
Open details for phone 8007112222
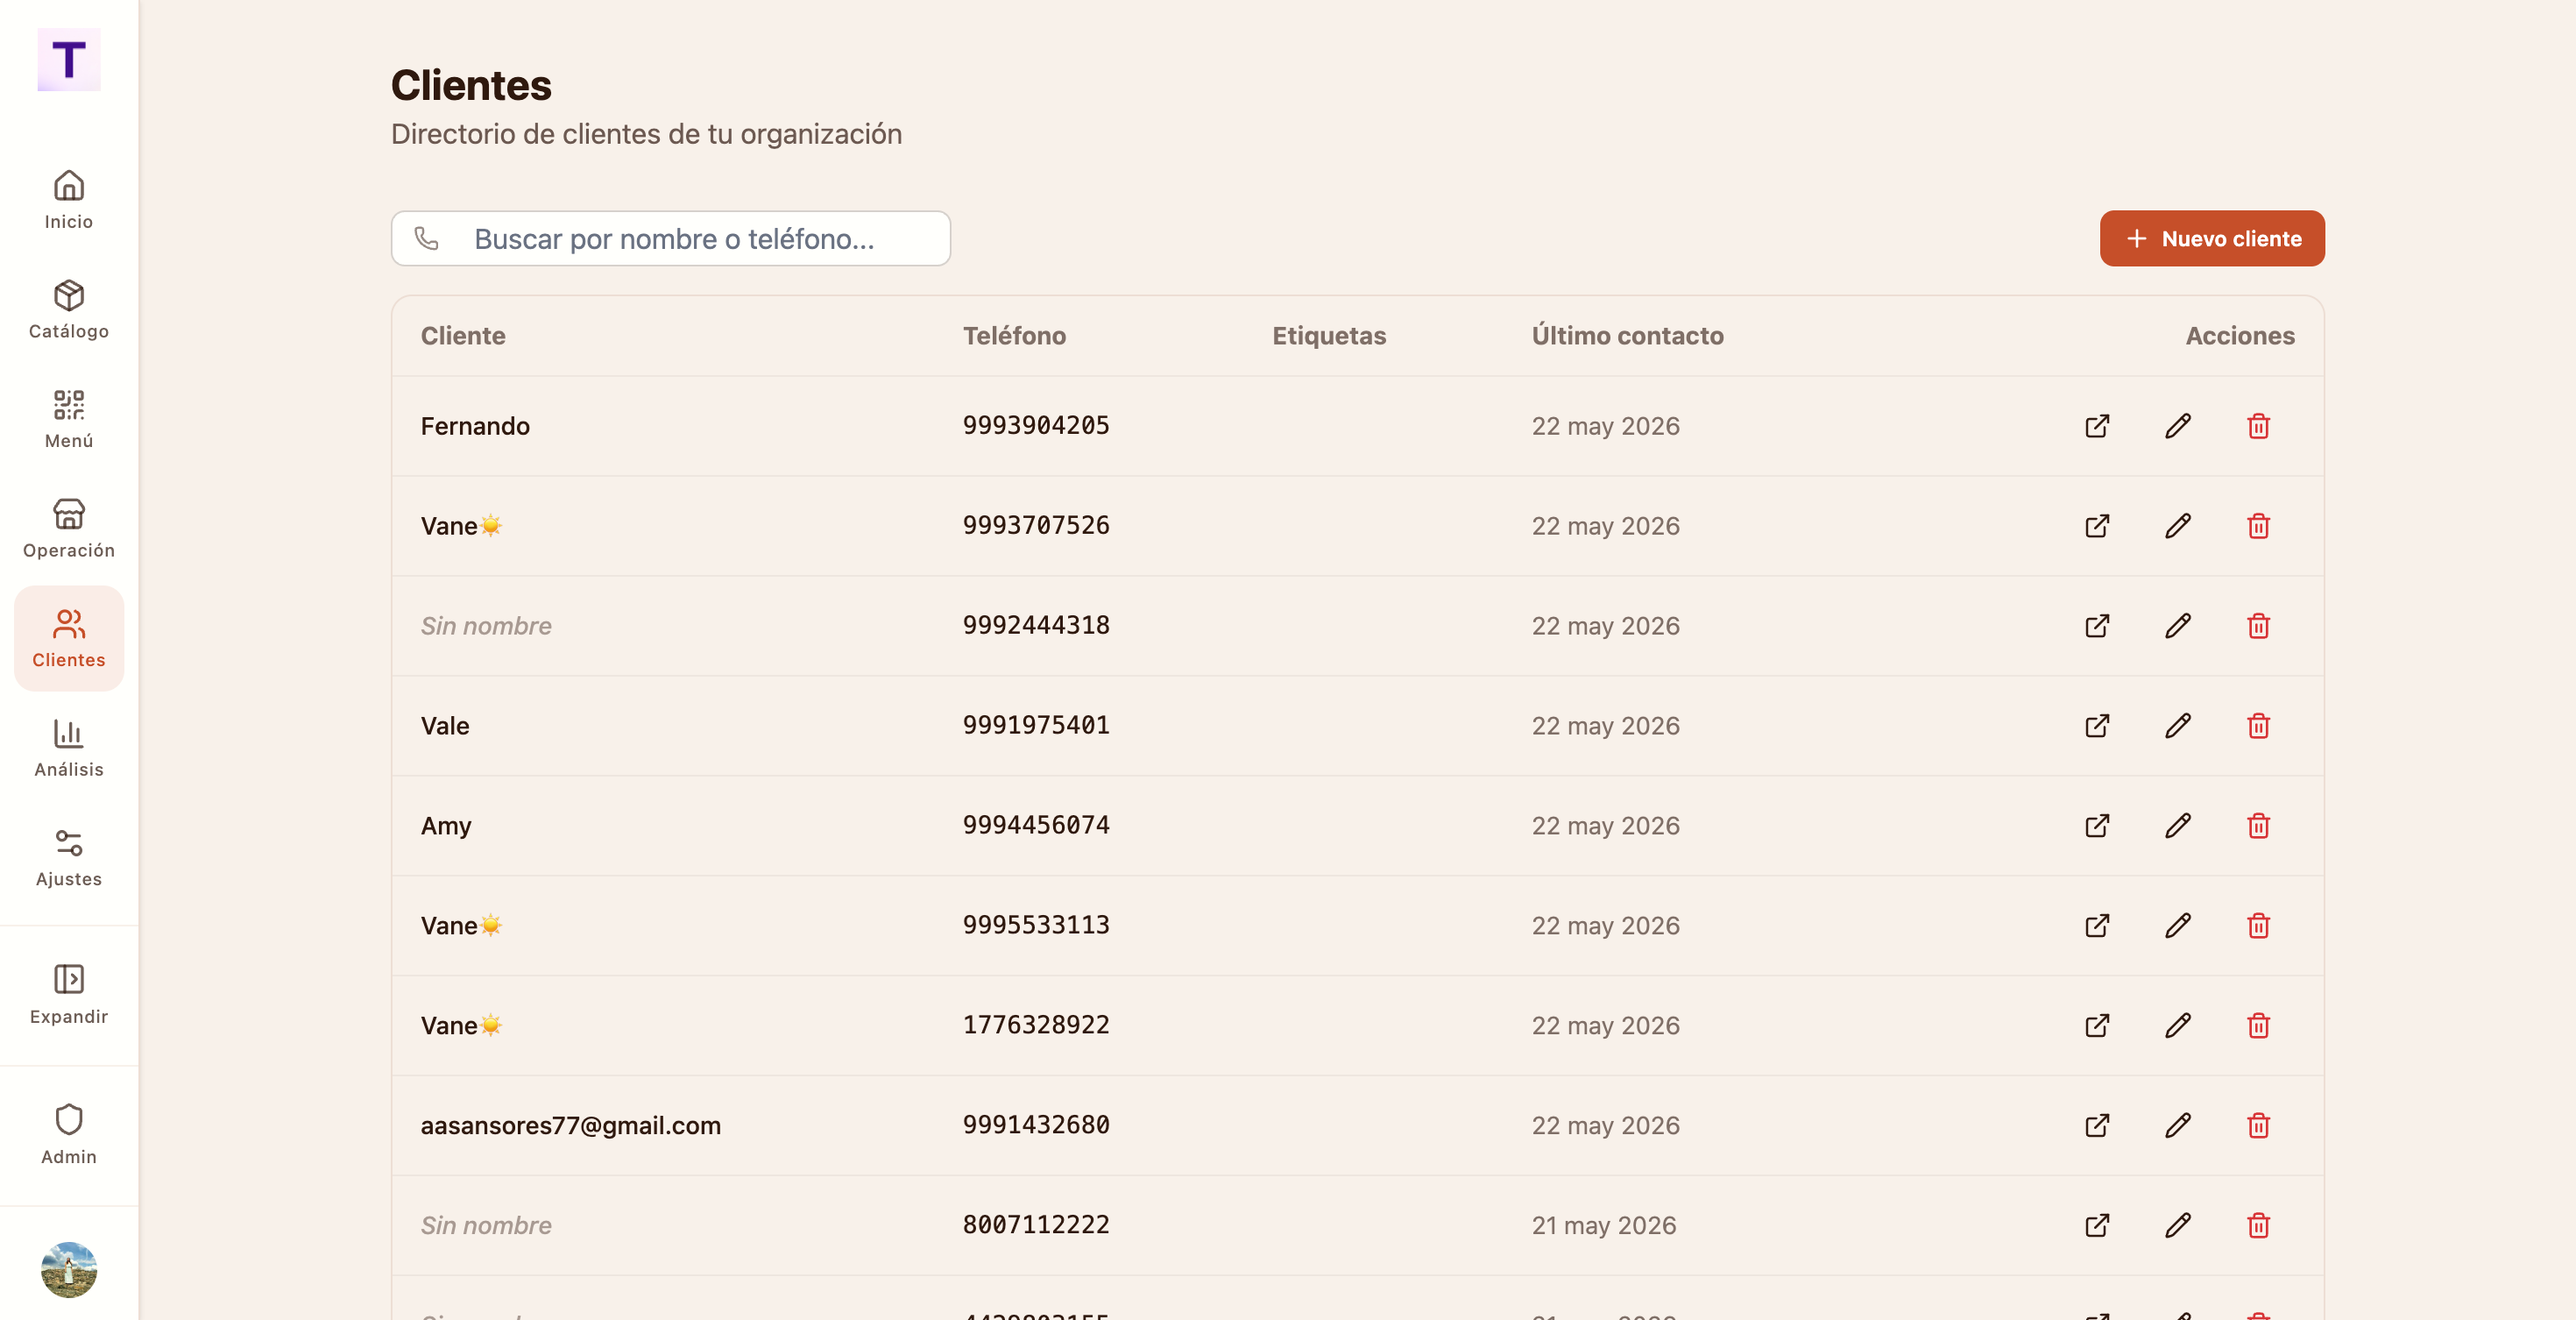point(2097,1226)
